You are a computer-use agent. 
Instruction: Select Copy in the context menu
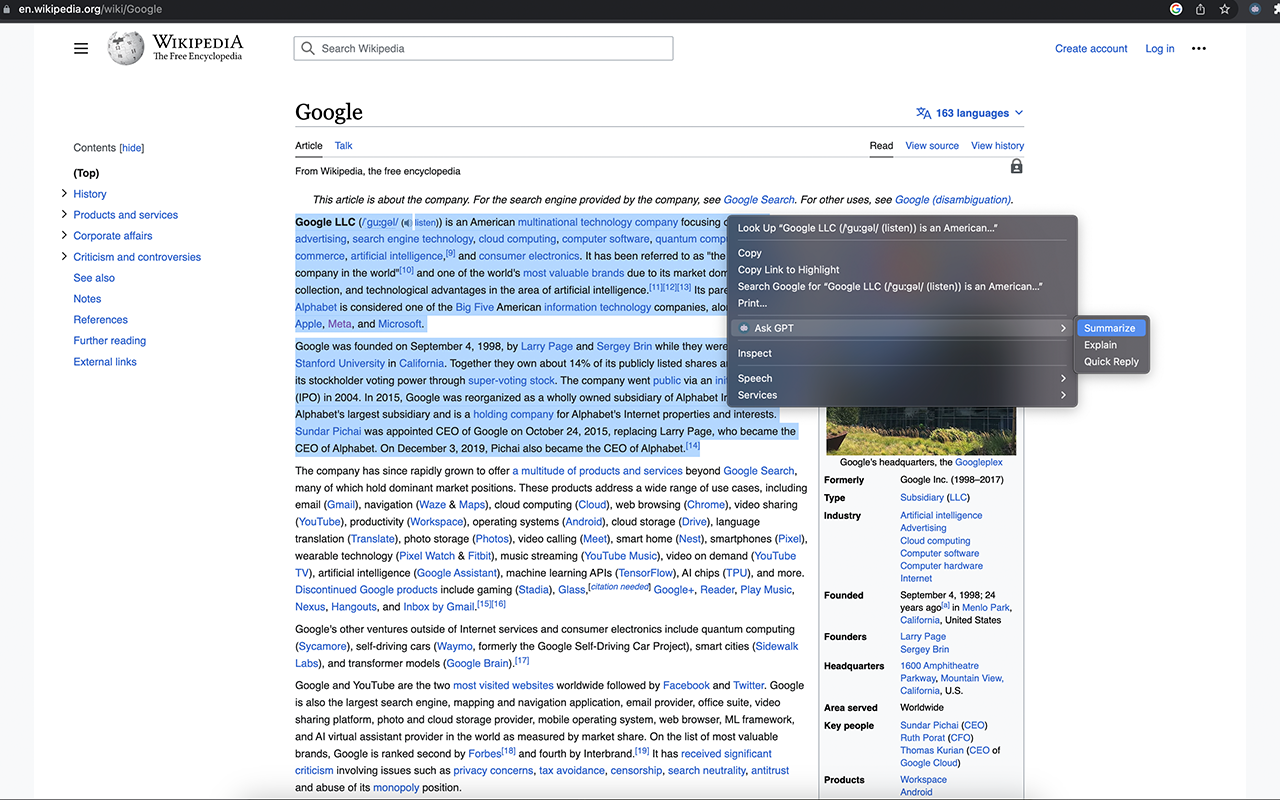coord(750,253)
